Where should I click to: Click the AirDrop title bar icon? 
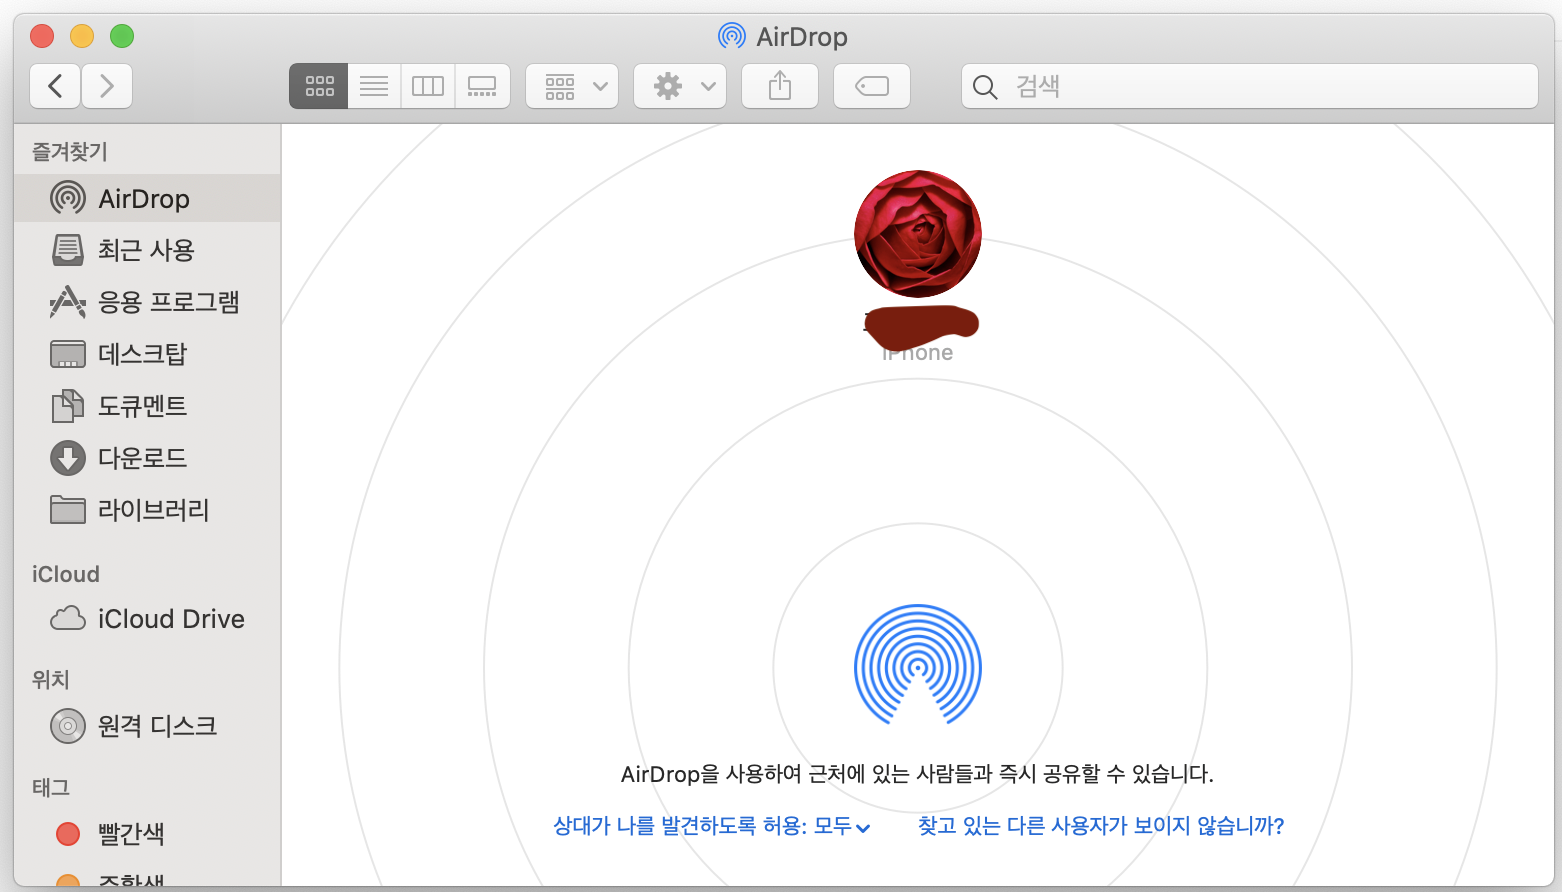click(732, 36)
